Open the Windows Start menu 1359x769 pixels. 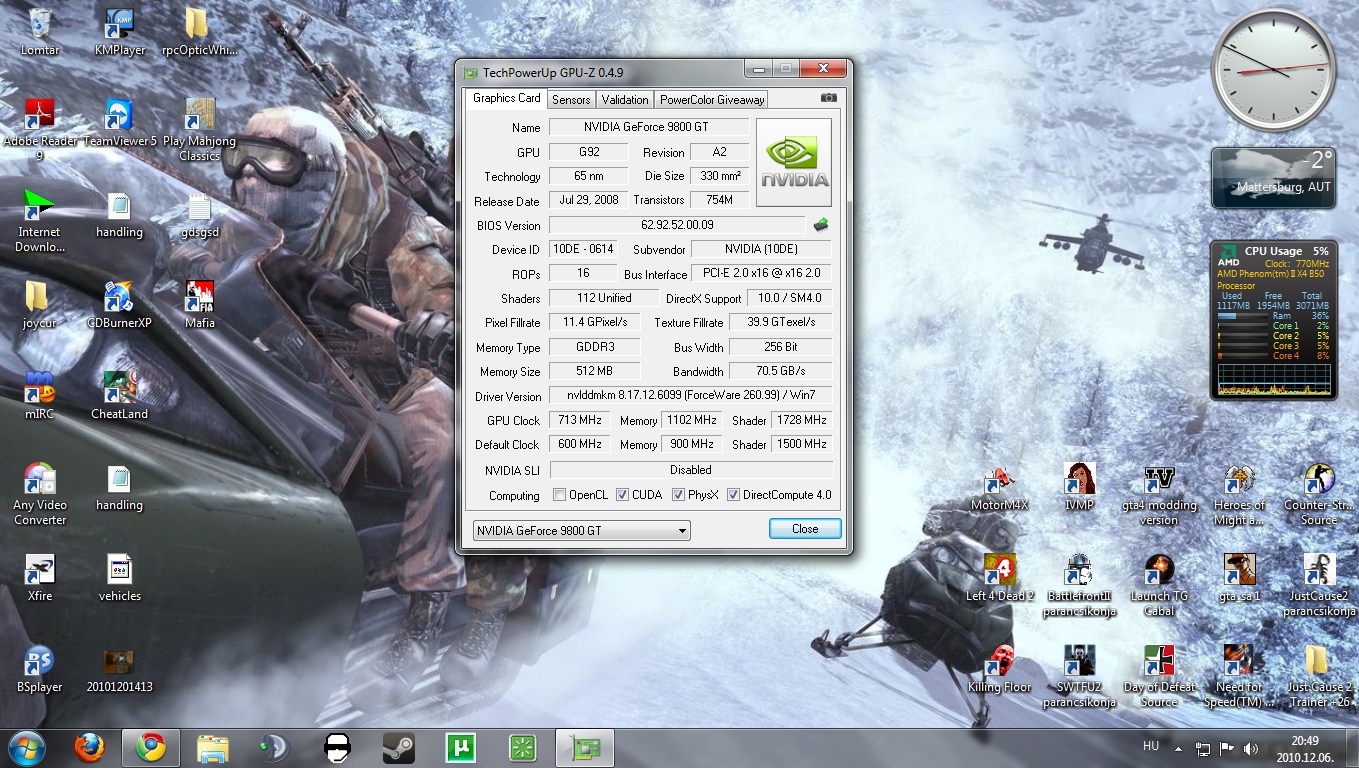pos(27,747)
